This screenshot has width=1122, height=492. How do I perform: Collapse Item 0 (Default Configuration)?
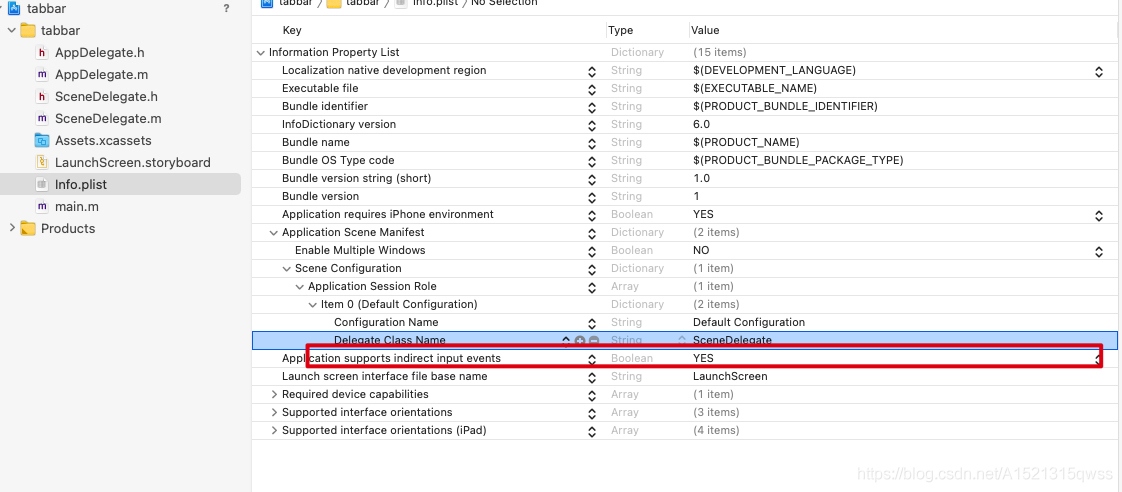click(313, 304)
